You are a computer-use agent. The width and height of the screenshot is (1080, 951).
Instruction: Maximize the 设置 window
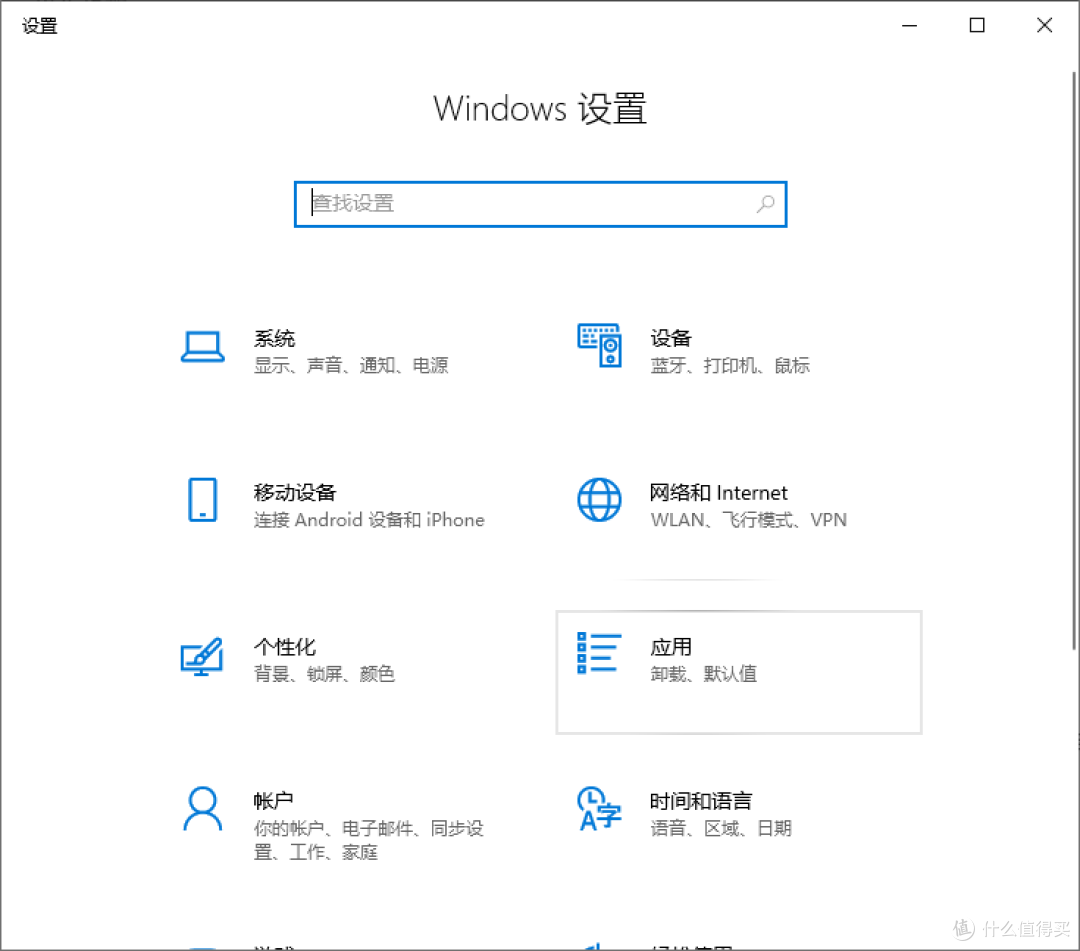point(977,25)
